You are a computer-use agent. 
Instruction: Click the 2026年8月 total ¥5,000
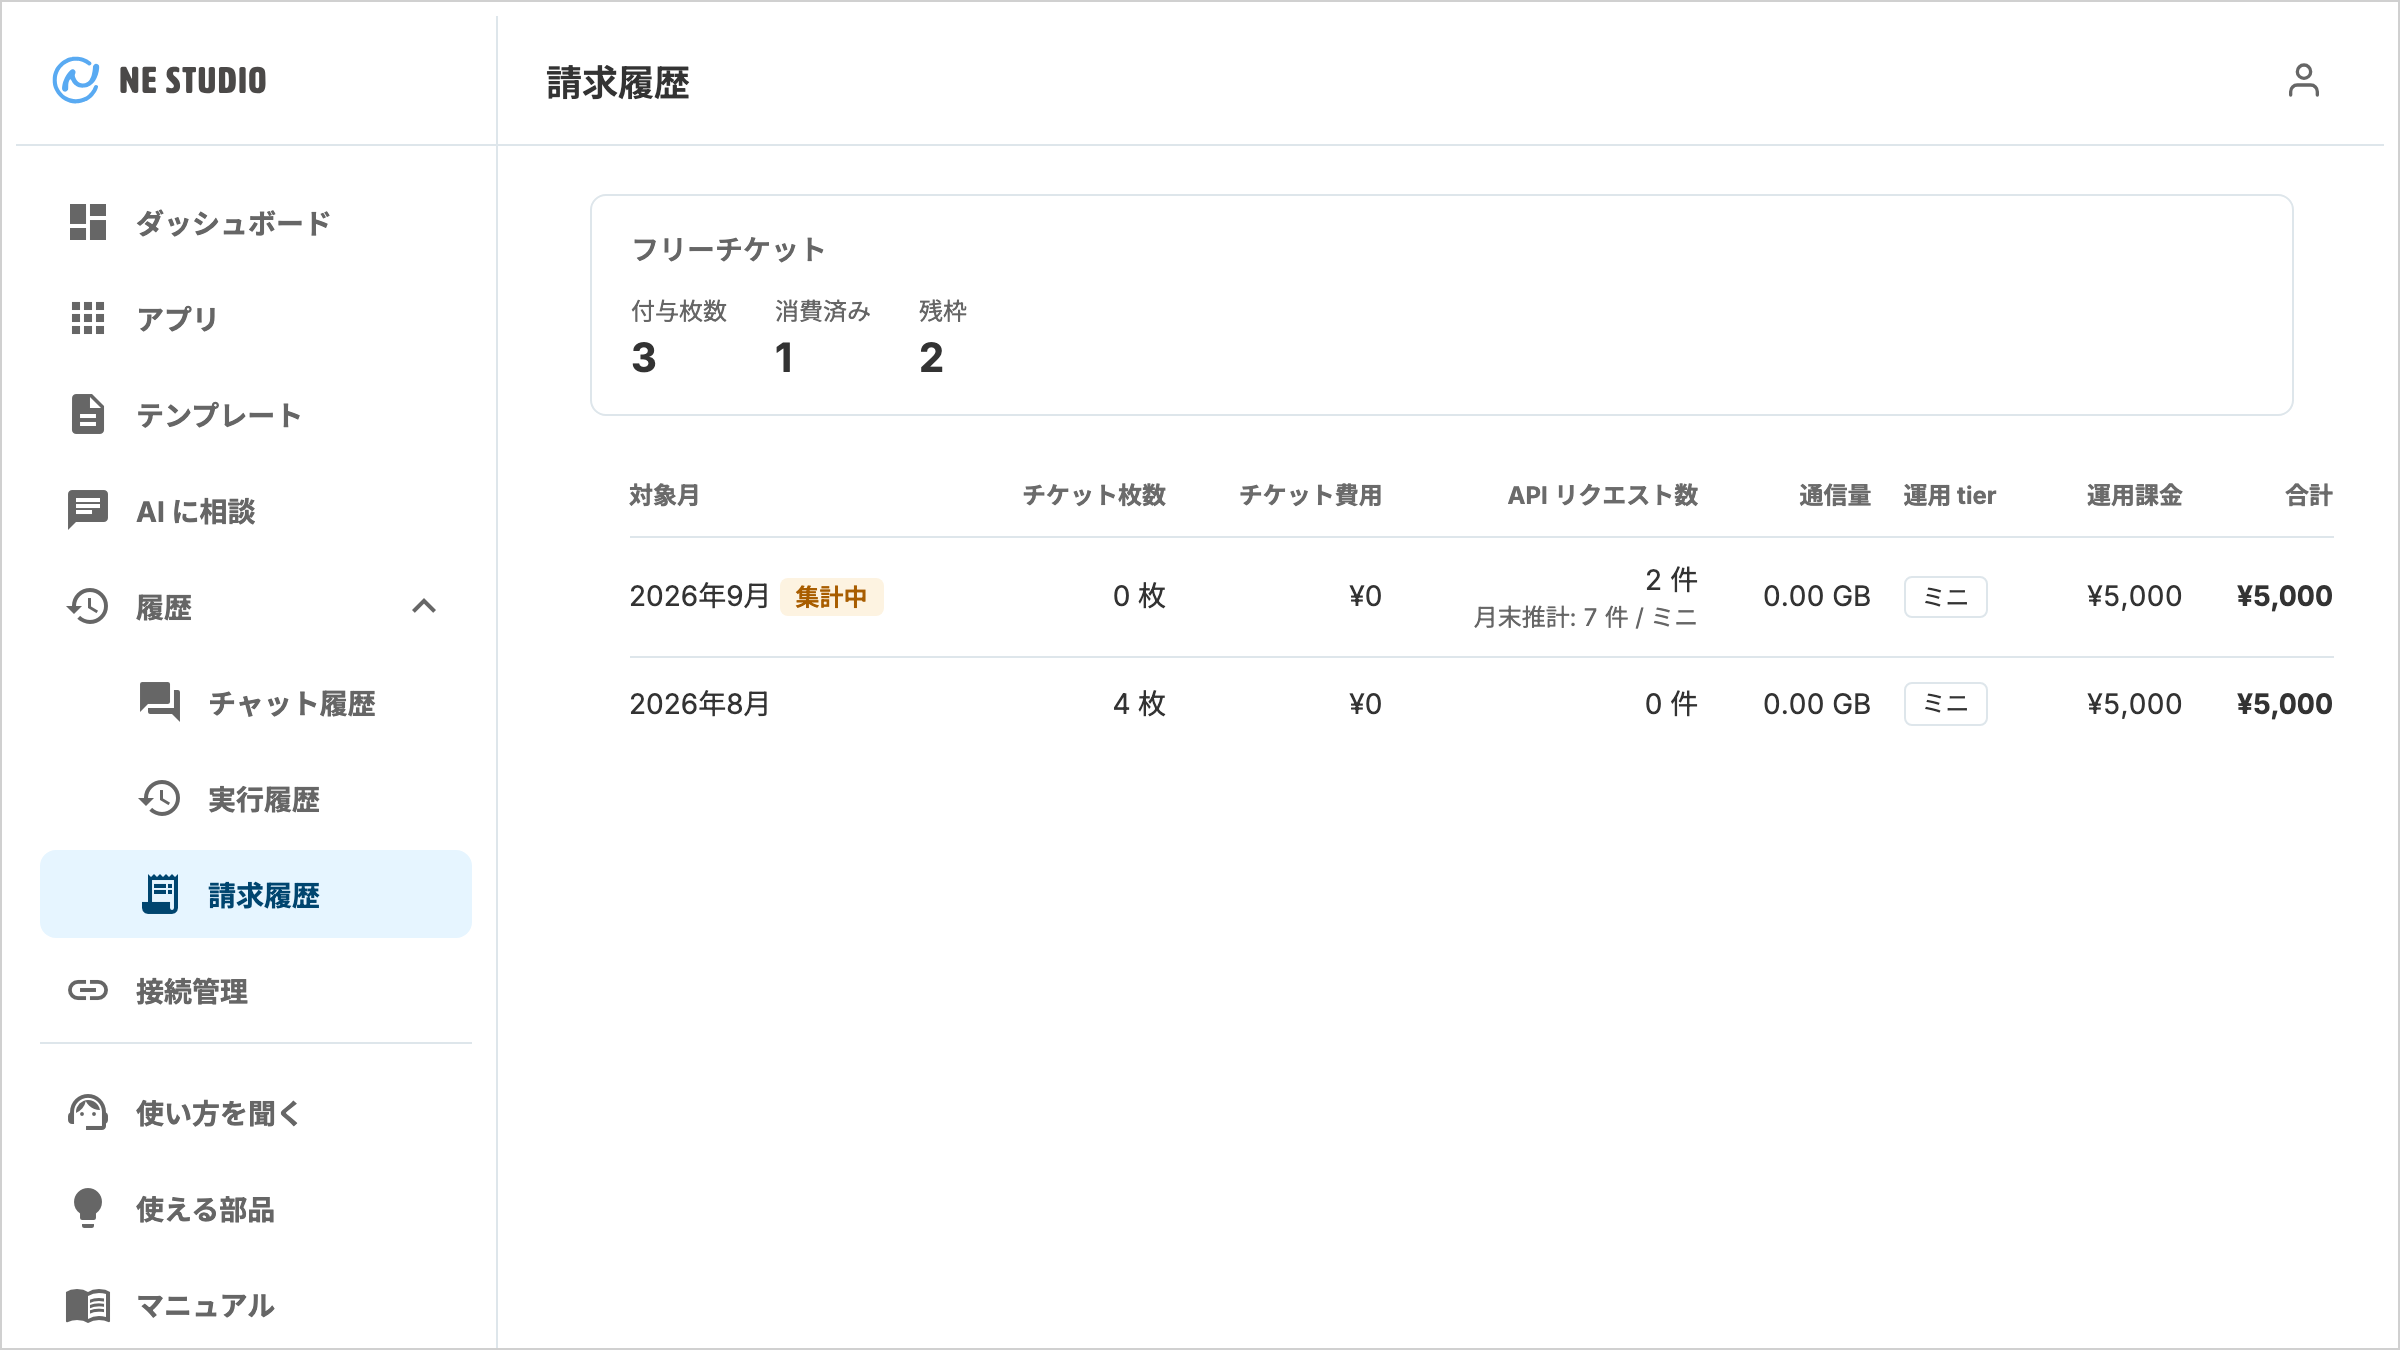click(x=2284, y=704)
